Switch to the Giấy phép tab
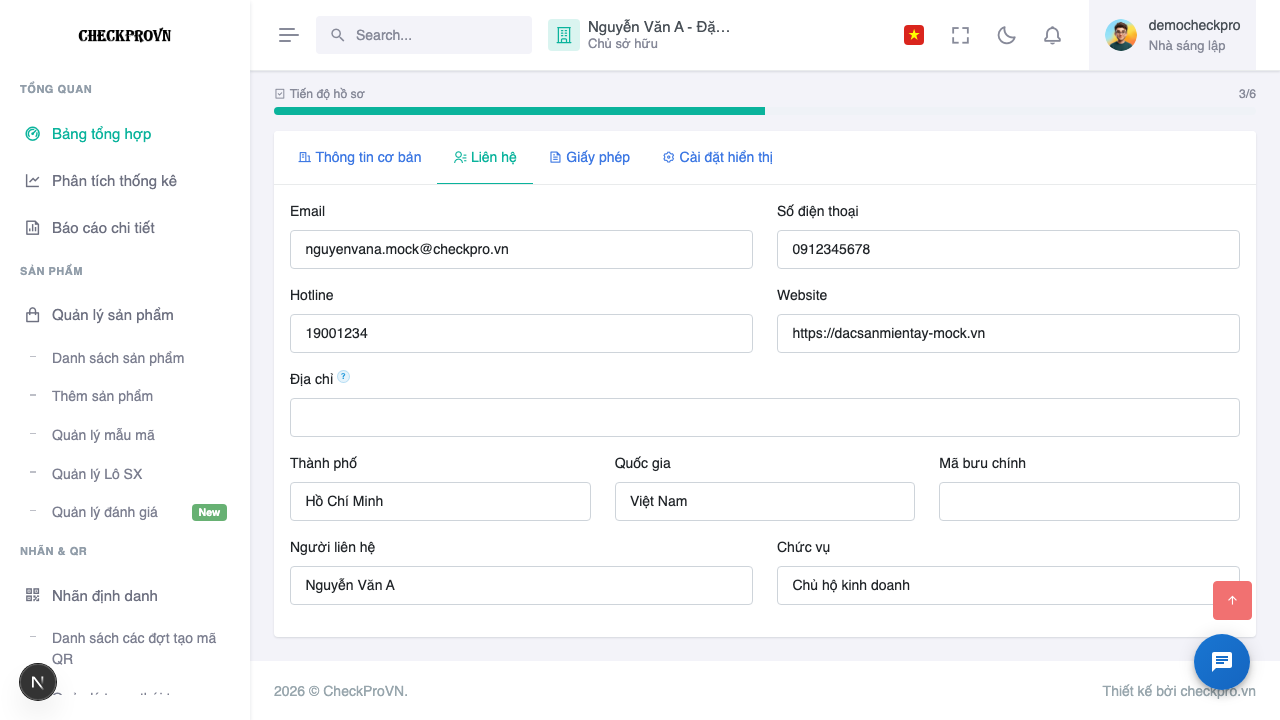1280x720 pixels. [590, 157]
